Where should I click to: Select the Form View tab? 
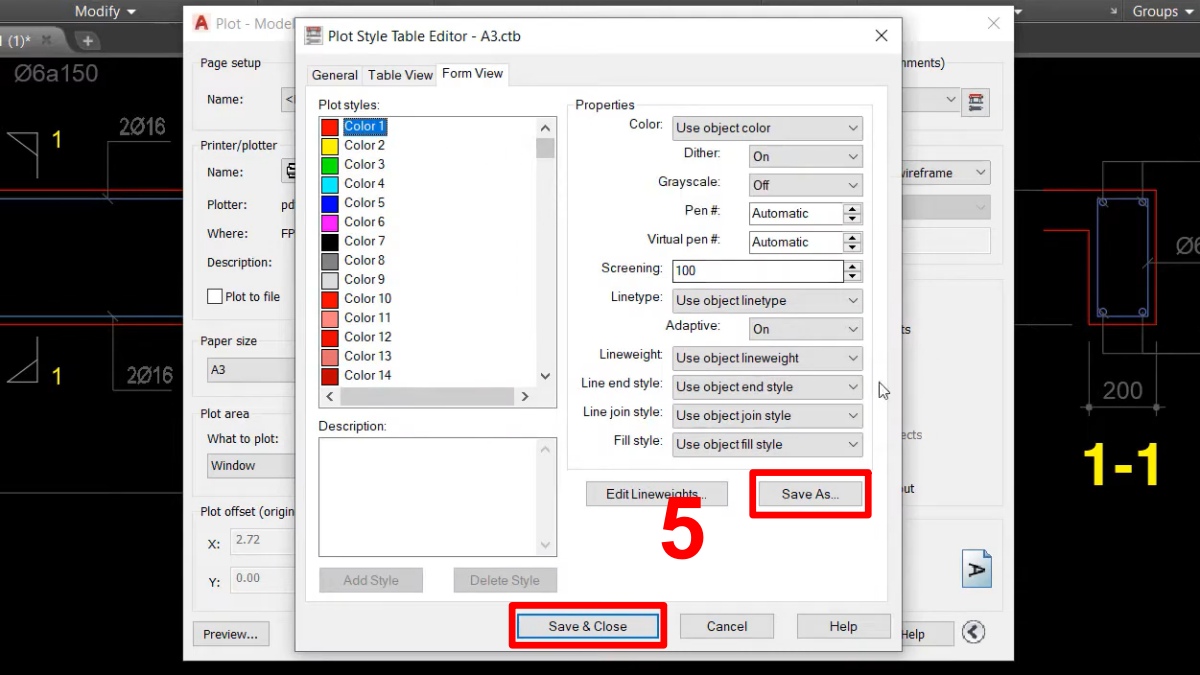pyautogui.click(x=473, y=74)
